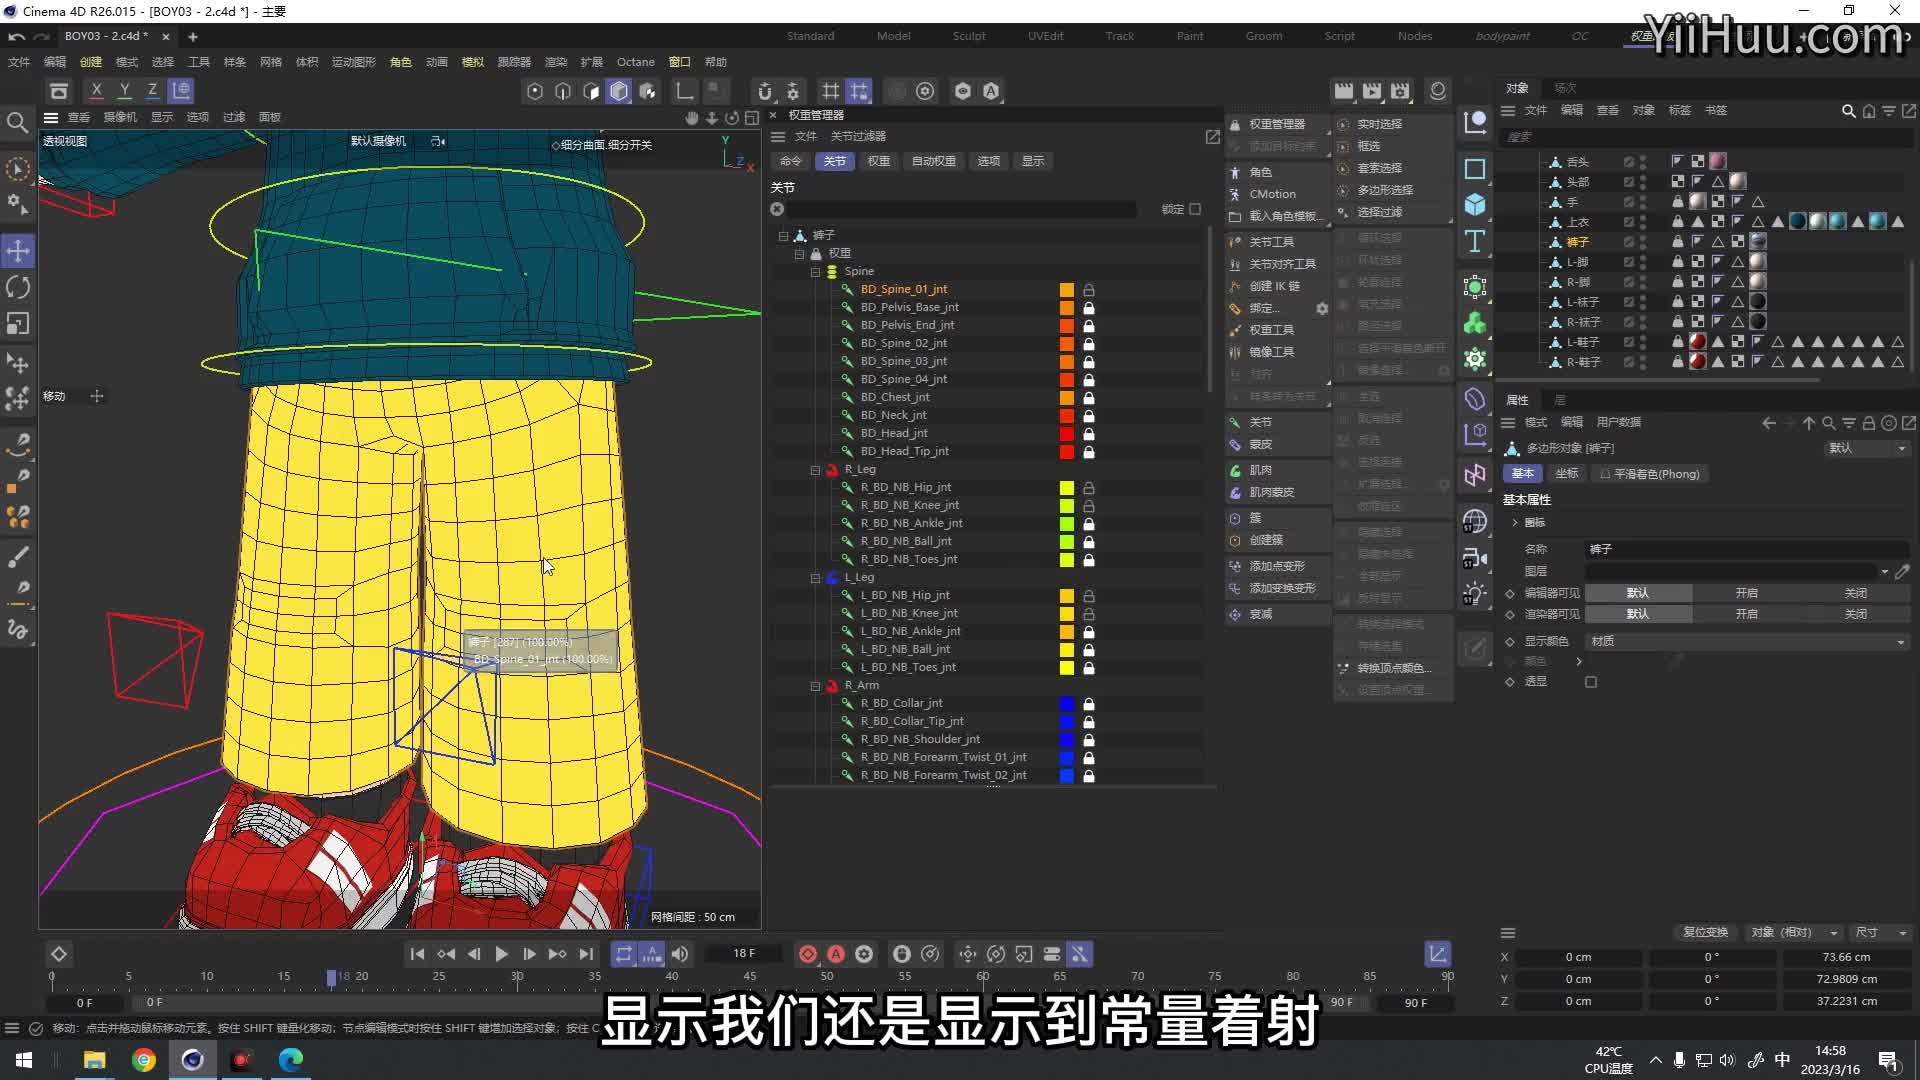This screenshot has width=1920, height=1080.
Task: Open the search magnifier in left toolbar
Action: coord(17,123)
